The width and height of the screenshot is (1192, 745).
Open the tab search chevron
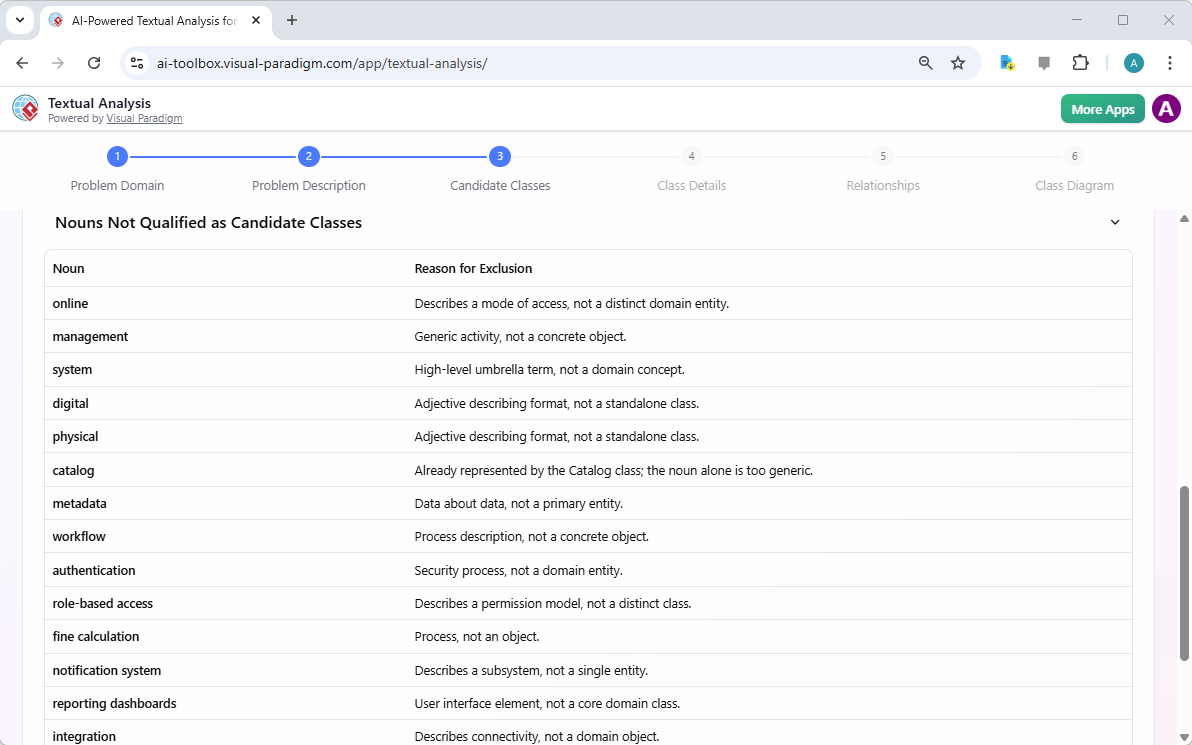pyautogui.click(x=19, y=20)
